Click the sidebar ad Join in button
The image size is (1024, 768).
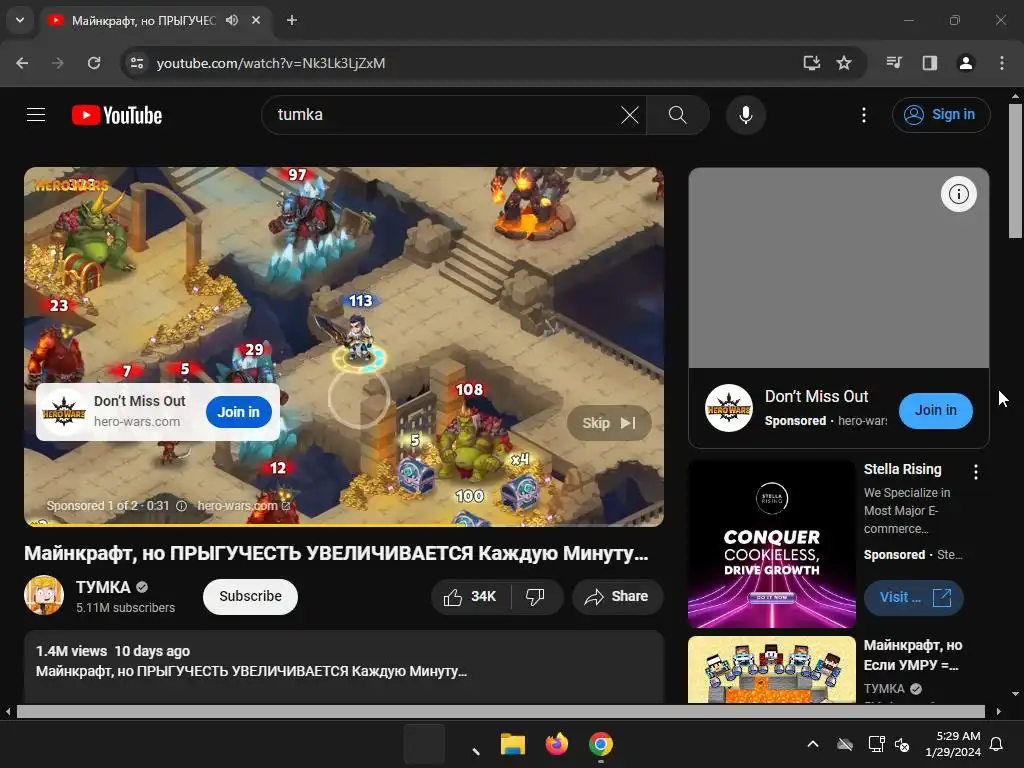(935, 410)
